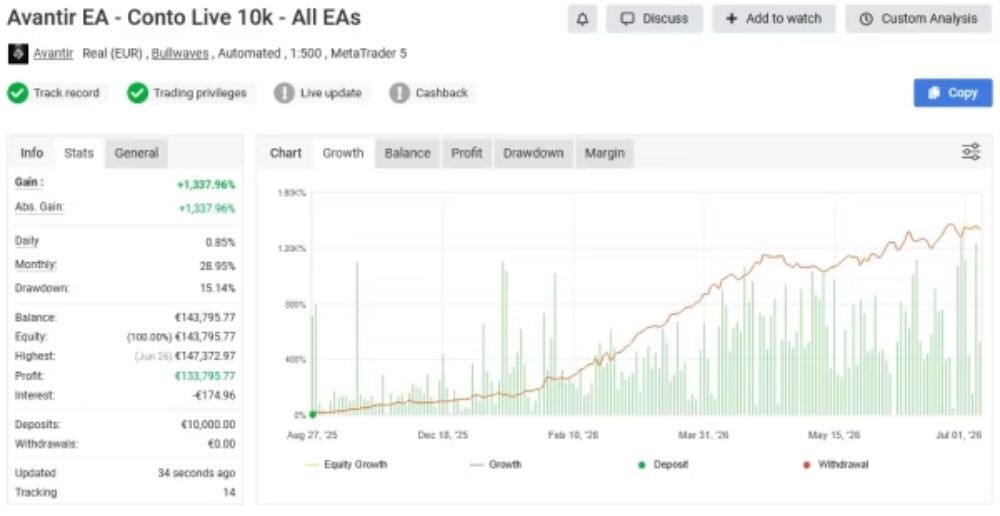Open the chart settings sliders icon
The height and width of the screenshot is (516, 1000).
(x=971, y=152)
